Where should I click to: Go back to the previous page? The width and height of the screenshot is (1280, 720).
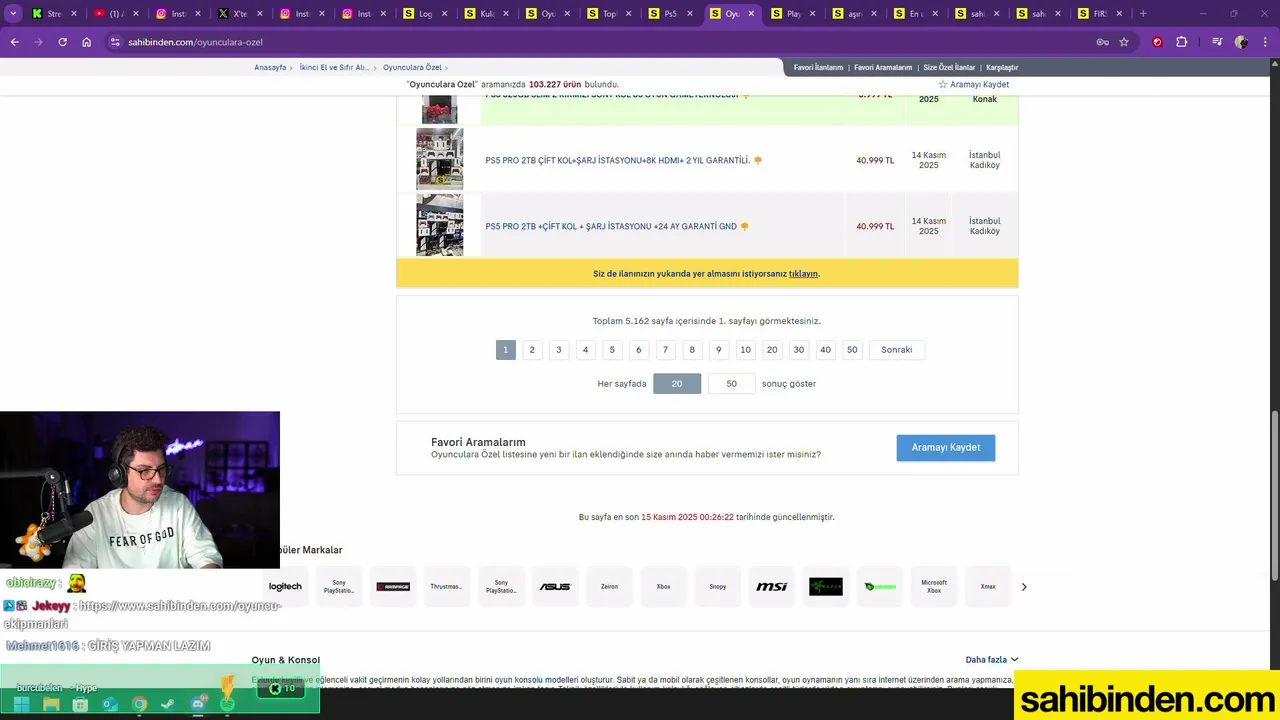pos(14,42)
